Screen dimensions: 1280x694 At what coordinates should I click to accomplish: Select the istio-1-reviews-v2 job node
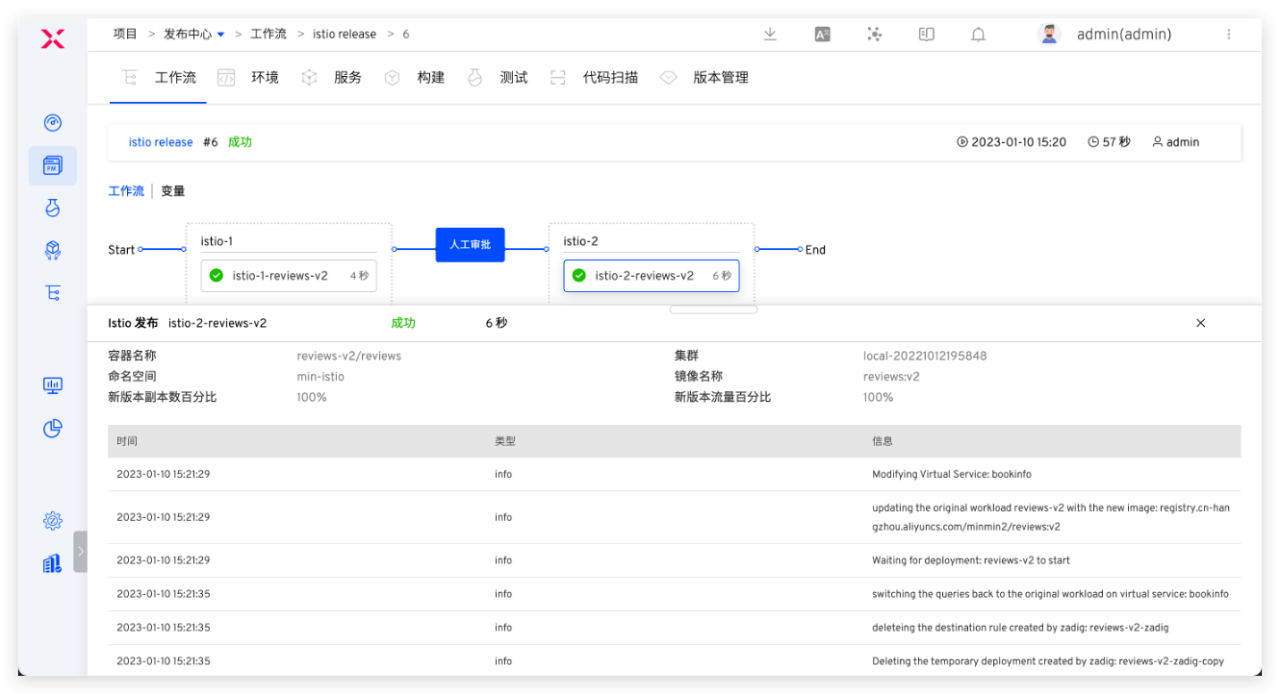point(288,276)
